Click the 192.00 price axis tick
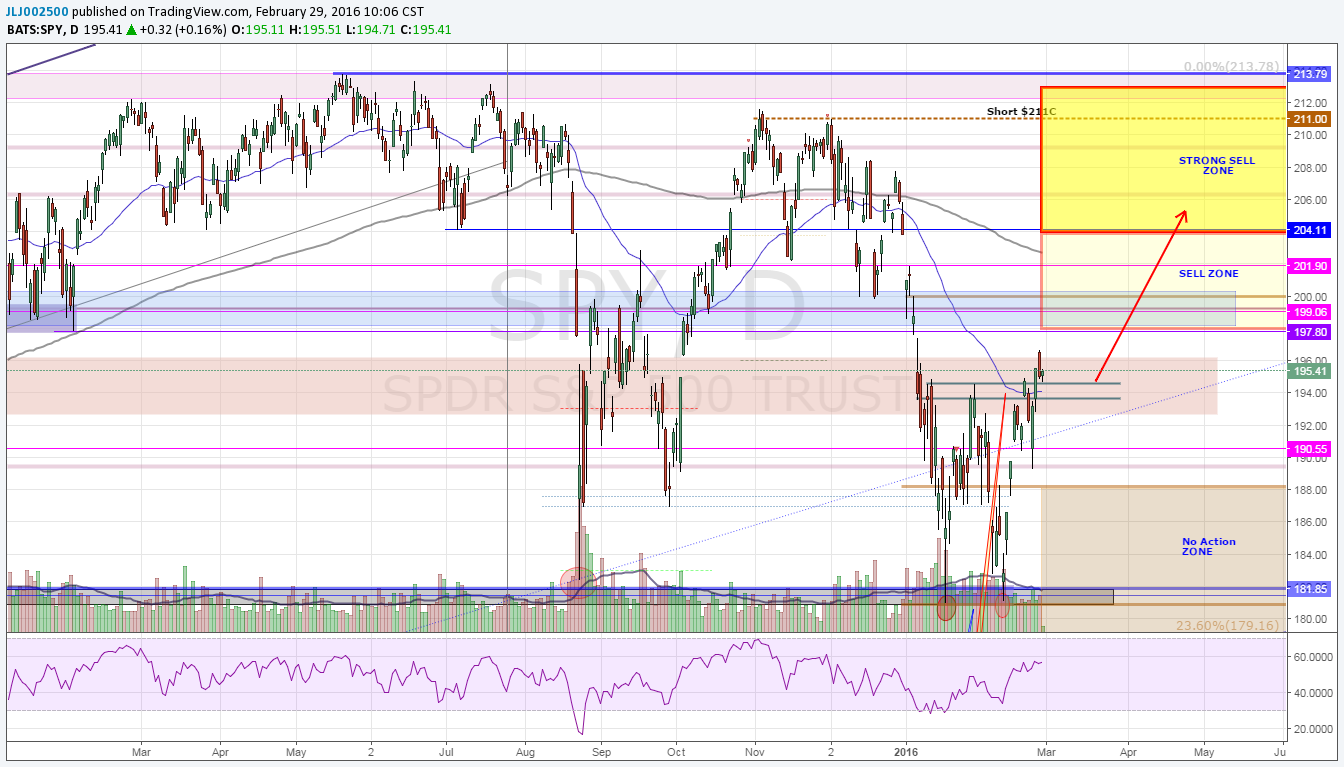 click(x=1310, y=426)
